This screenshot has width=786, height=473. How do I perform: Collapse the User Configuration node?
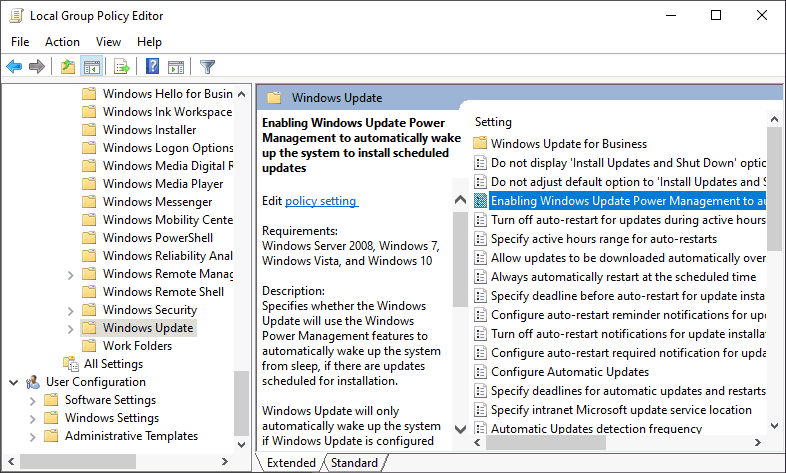pos(14,382)
